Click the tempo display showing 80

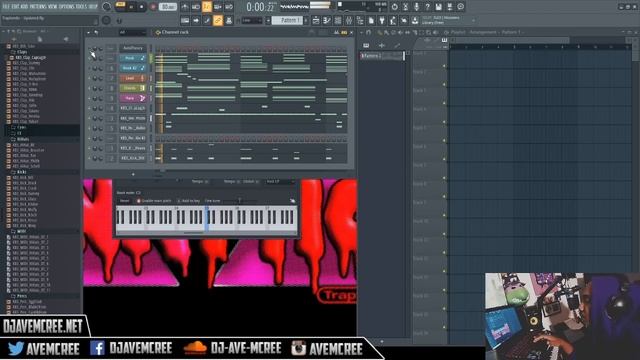pyautogui.click(x=168, y=7)
